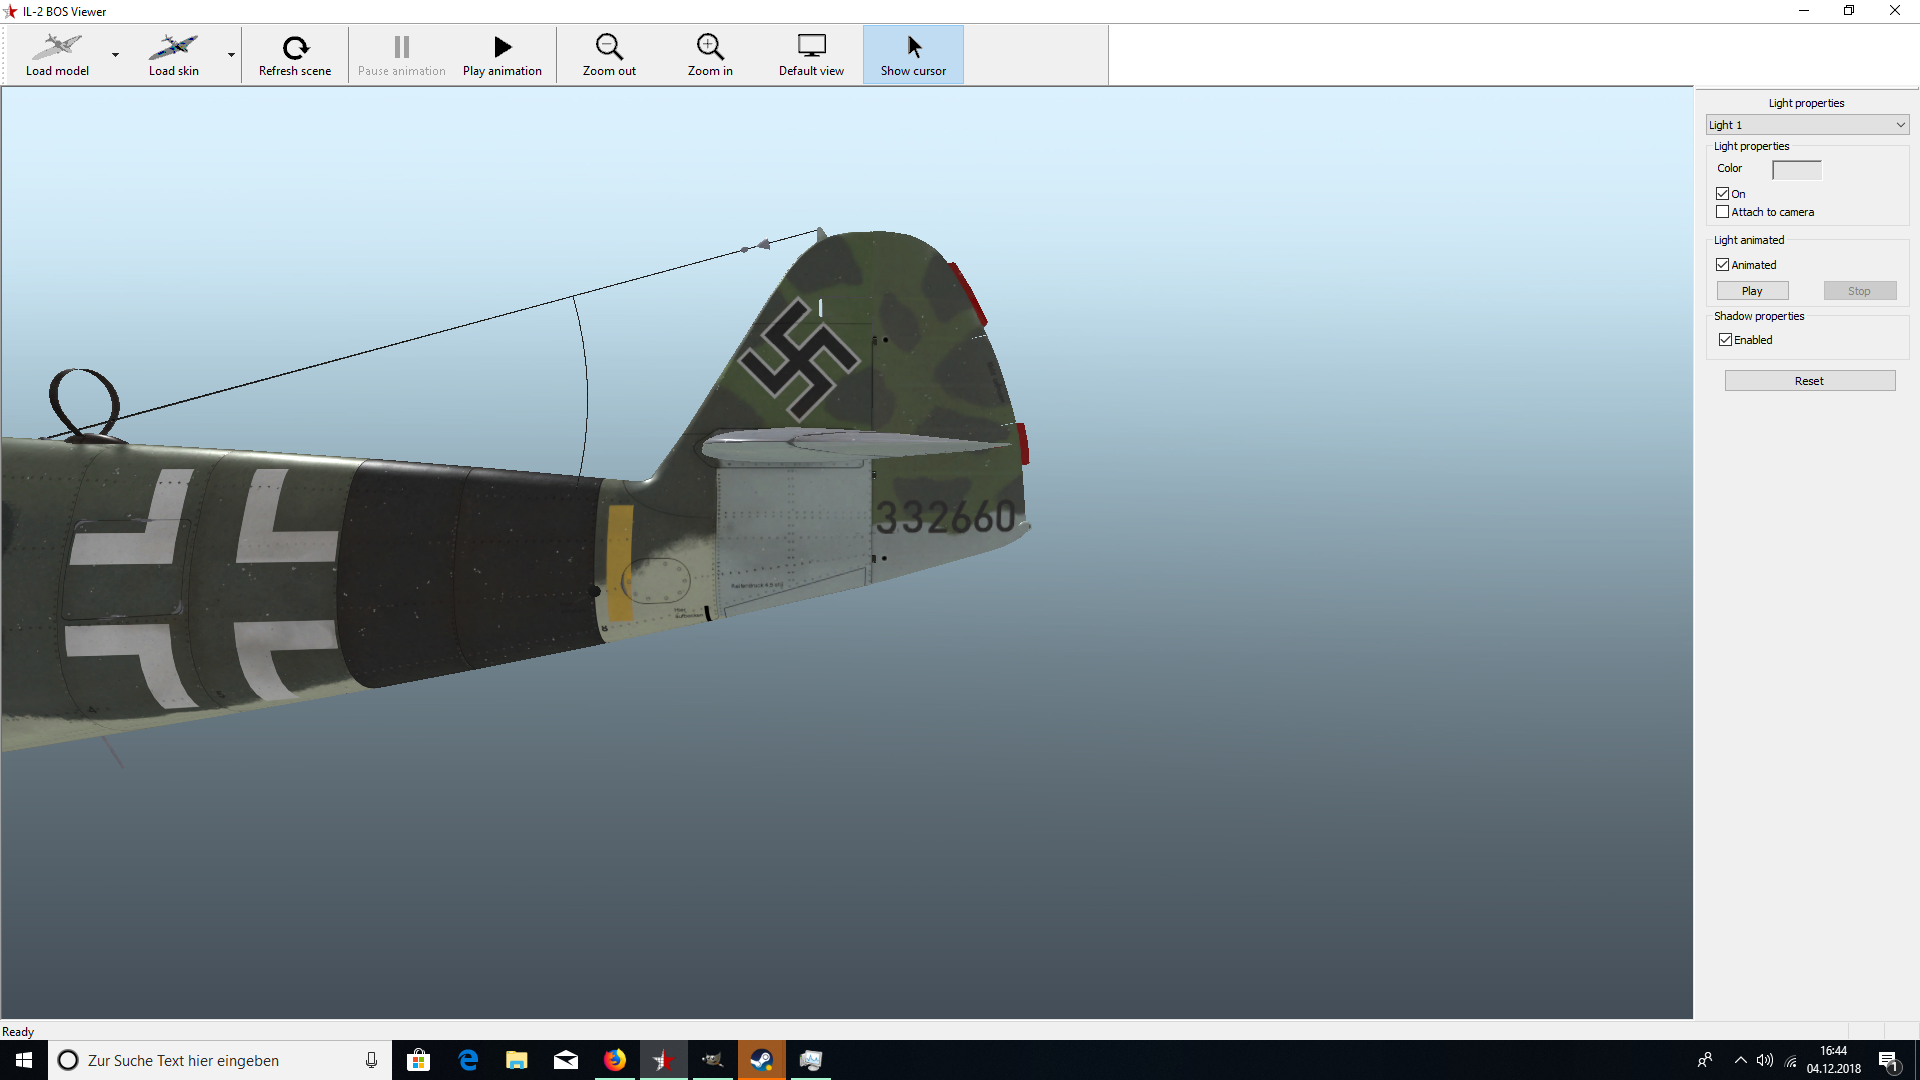
Task: Open the People icon in system tray
Action: coord(1705,1060)
